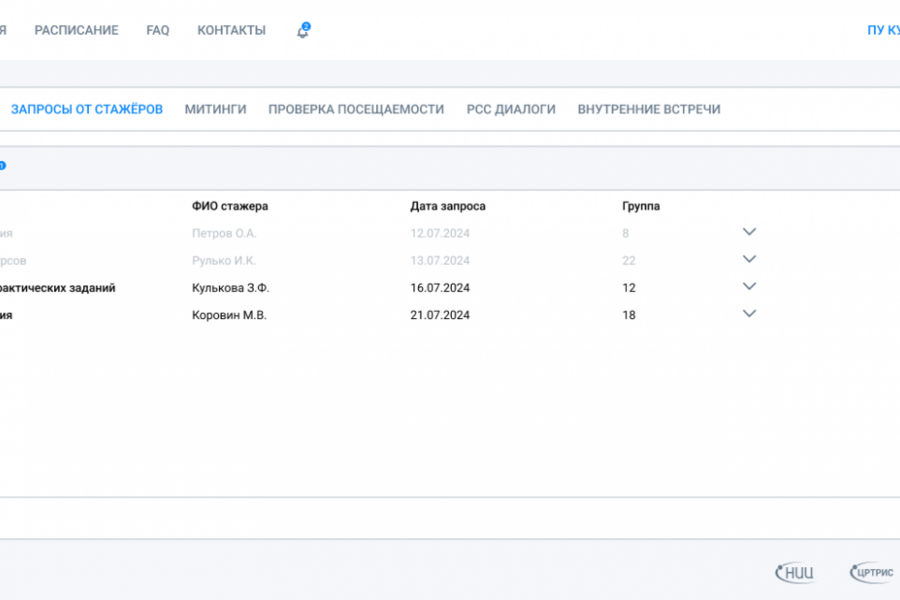
Task: Switch to the РСС ДИАЛОГИ tab
Action: click(x=511, y=109)
